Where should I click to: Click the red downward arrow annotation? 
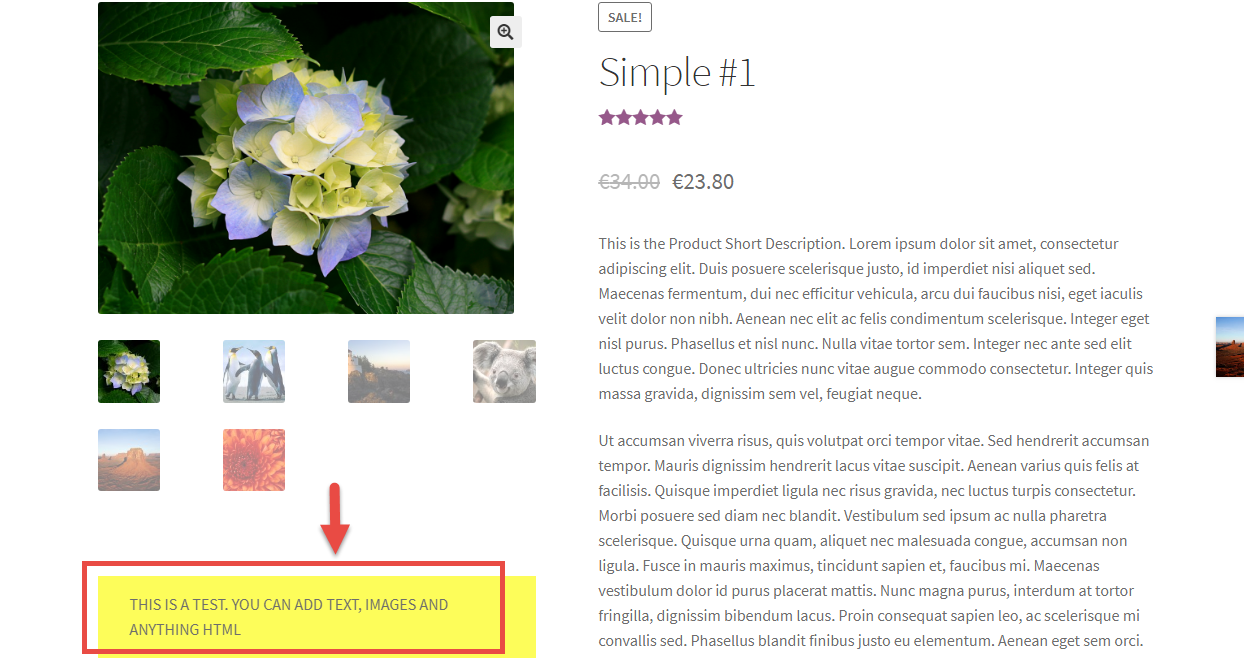(337, 518)
